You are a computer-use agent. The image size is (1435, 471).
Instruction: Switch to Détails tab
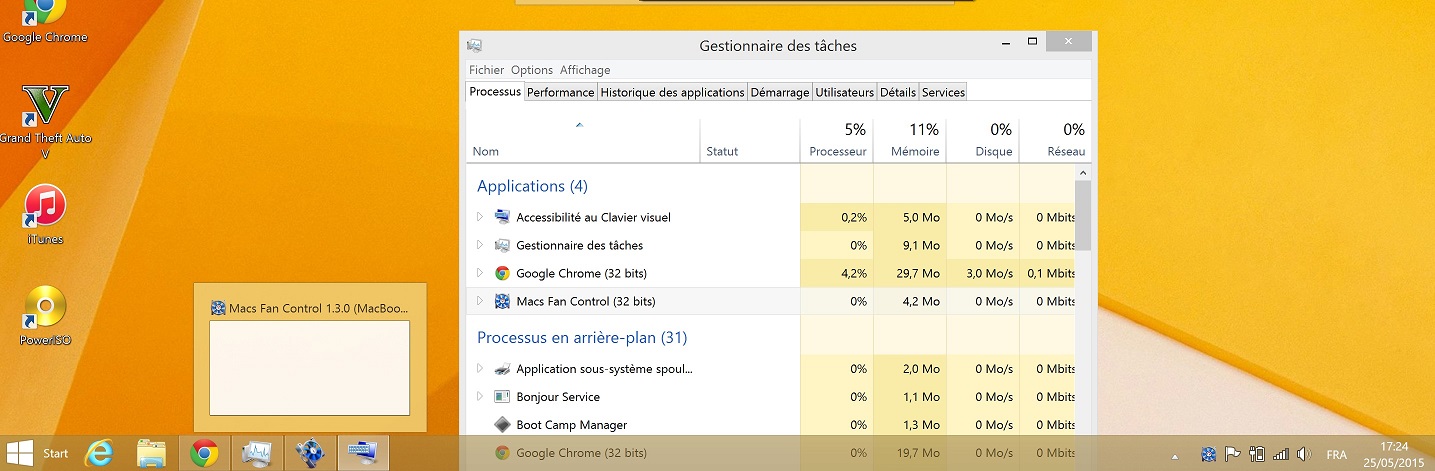tap(898, 92)
